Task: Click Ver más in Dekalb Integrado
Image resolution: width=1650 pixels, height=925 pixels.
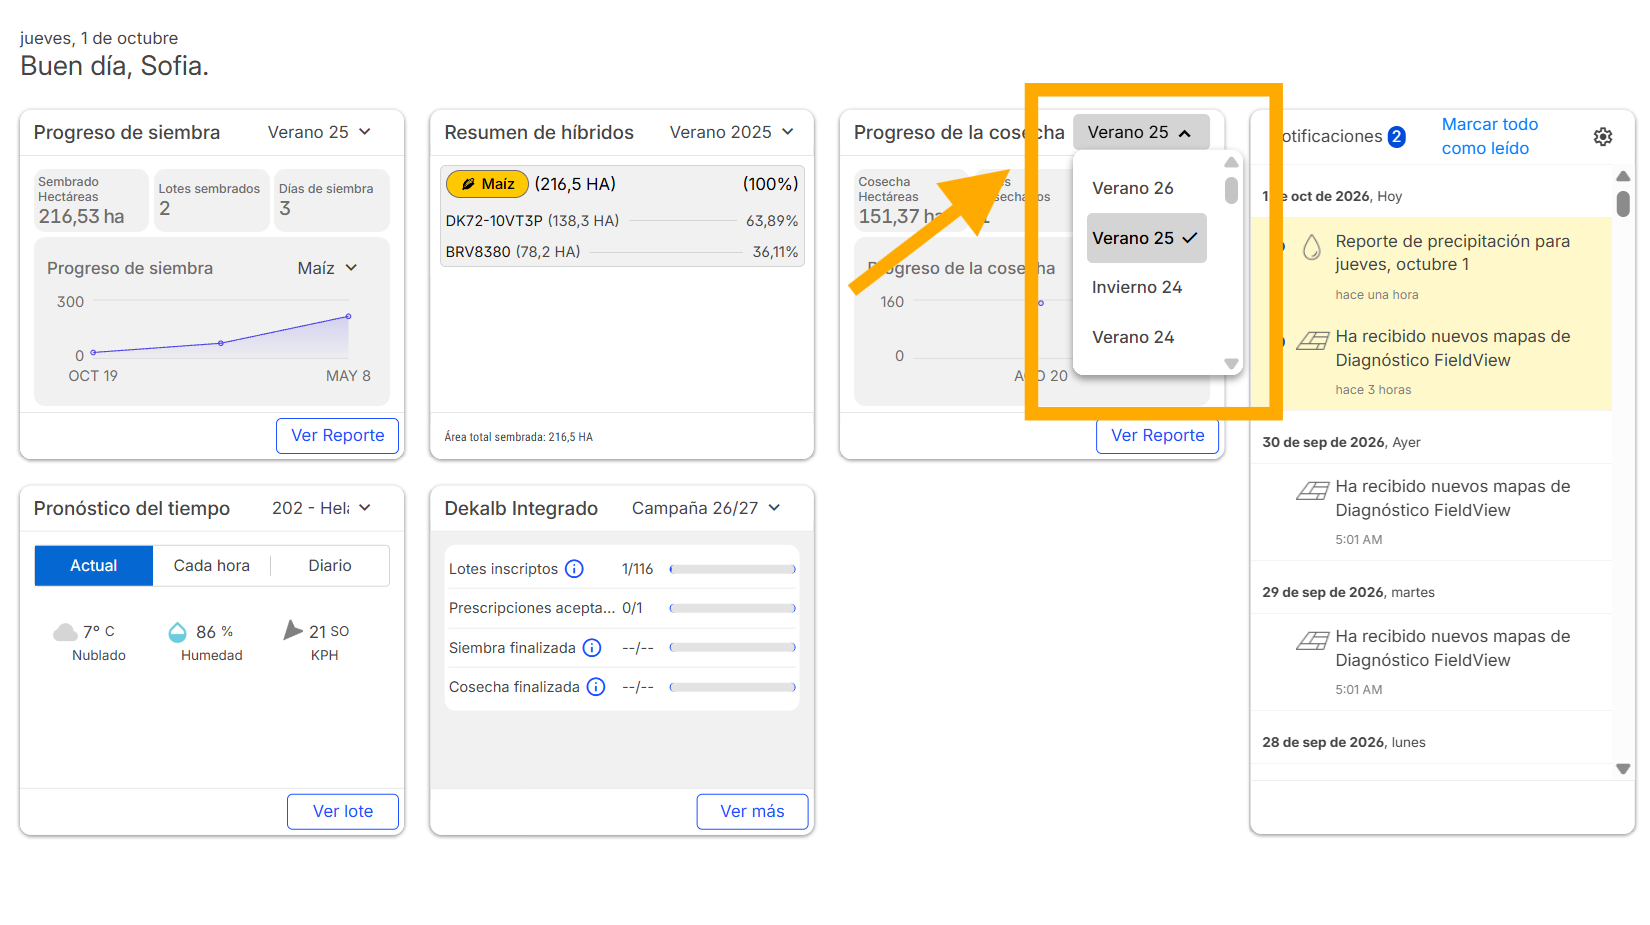Action: 753,812
